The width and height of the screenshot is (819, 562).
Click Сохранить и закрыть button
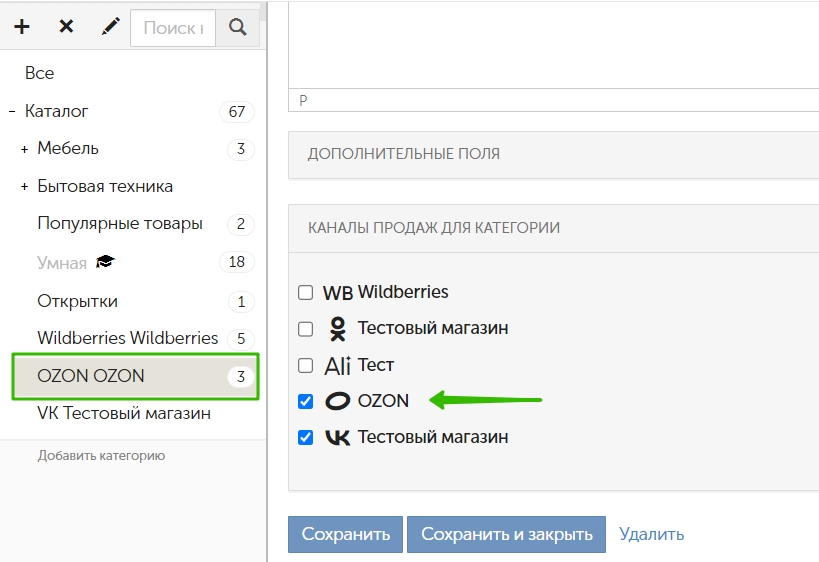(x=507, y=534)
